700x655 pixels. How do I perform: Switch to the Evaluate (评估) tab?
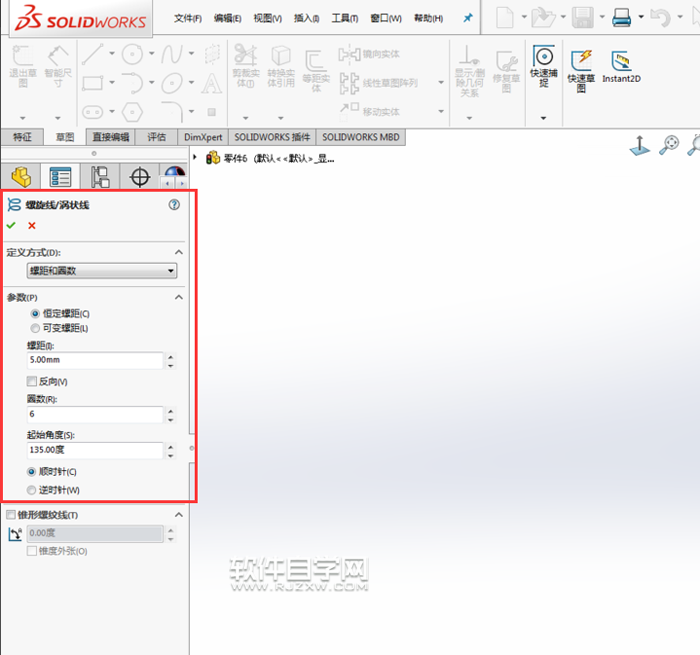point(157,137)
